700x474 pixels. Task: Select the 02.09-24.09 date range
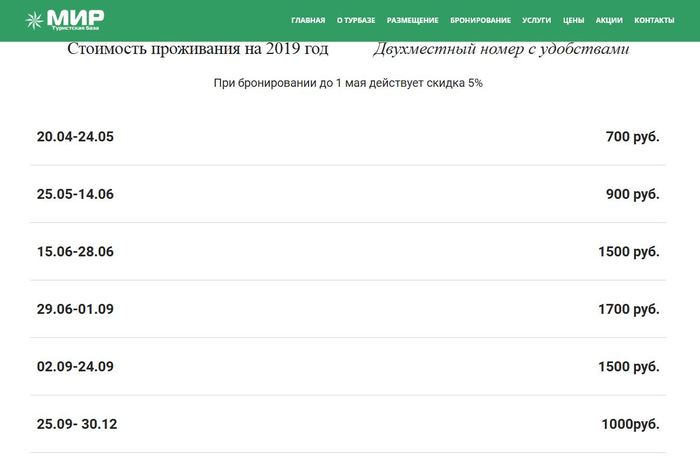(75, 367)
